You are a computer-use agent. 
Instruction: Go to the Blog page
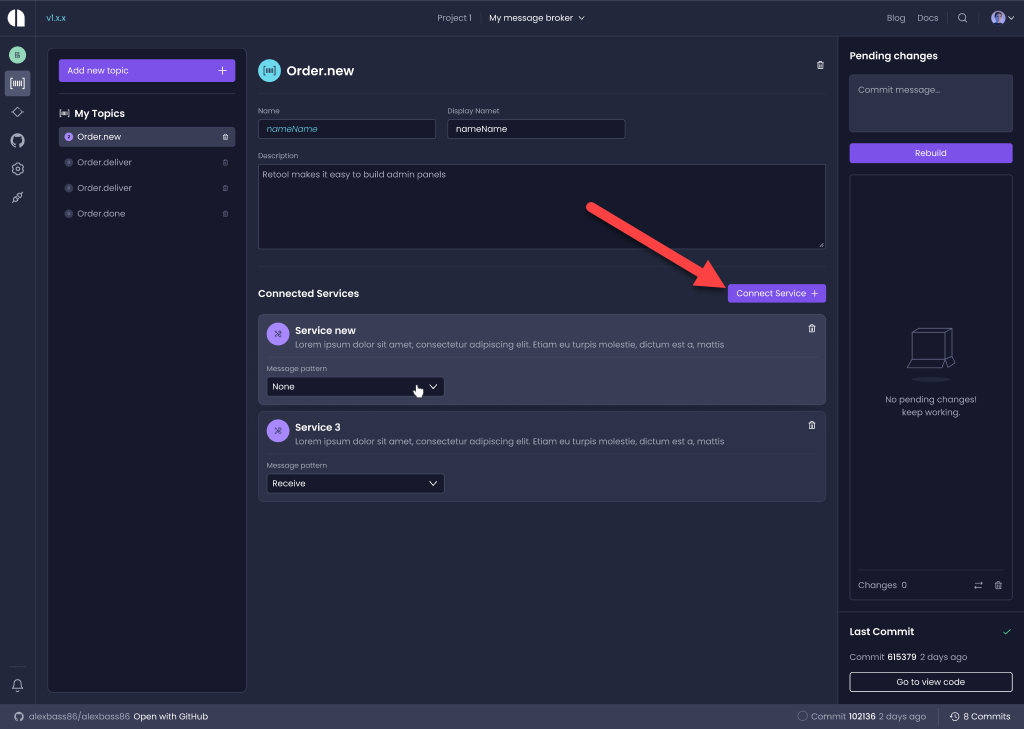click(x=895, y=17)
